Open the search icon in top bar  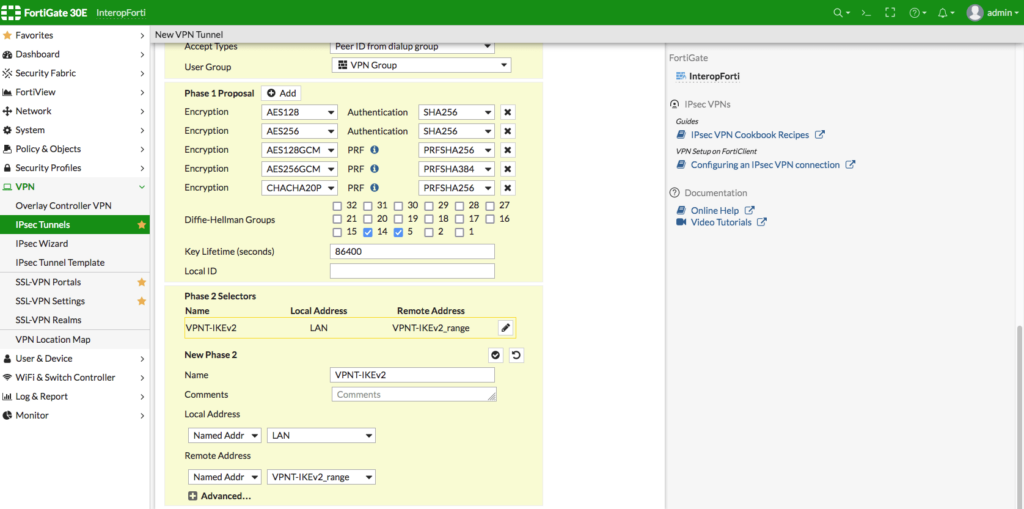click(841, 12)
